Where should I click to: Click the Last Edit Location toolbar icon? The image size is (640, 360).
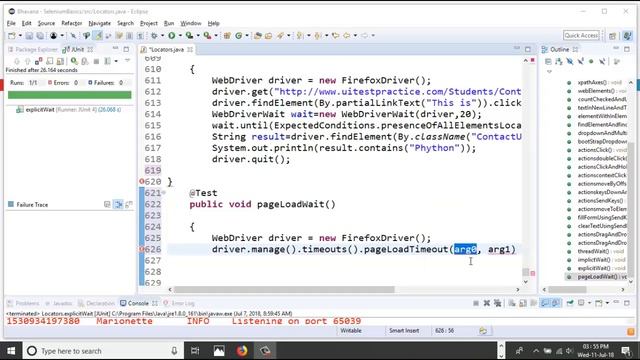click(x=336, y=36)
